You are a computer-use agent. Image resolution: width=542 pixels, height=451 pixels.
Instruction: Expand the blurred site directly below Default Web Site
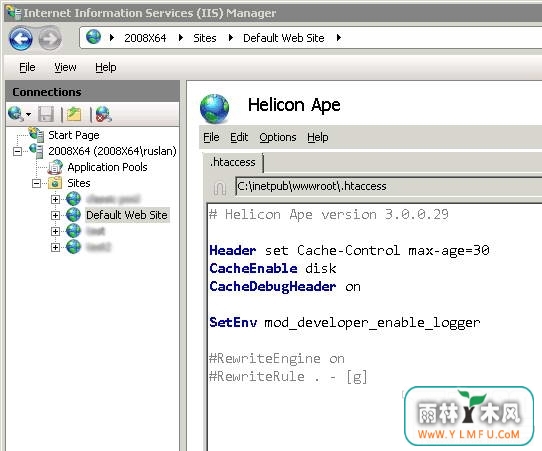[55, 231]
